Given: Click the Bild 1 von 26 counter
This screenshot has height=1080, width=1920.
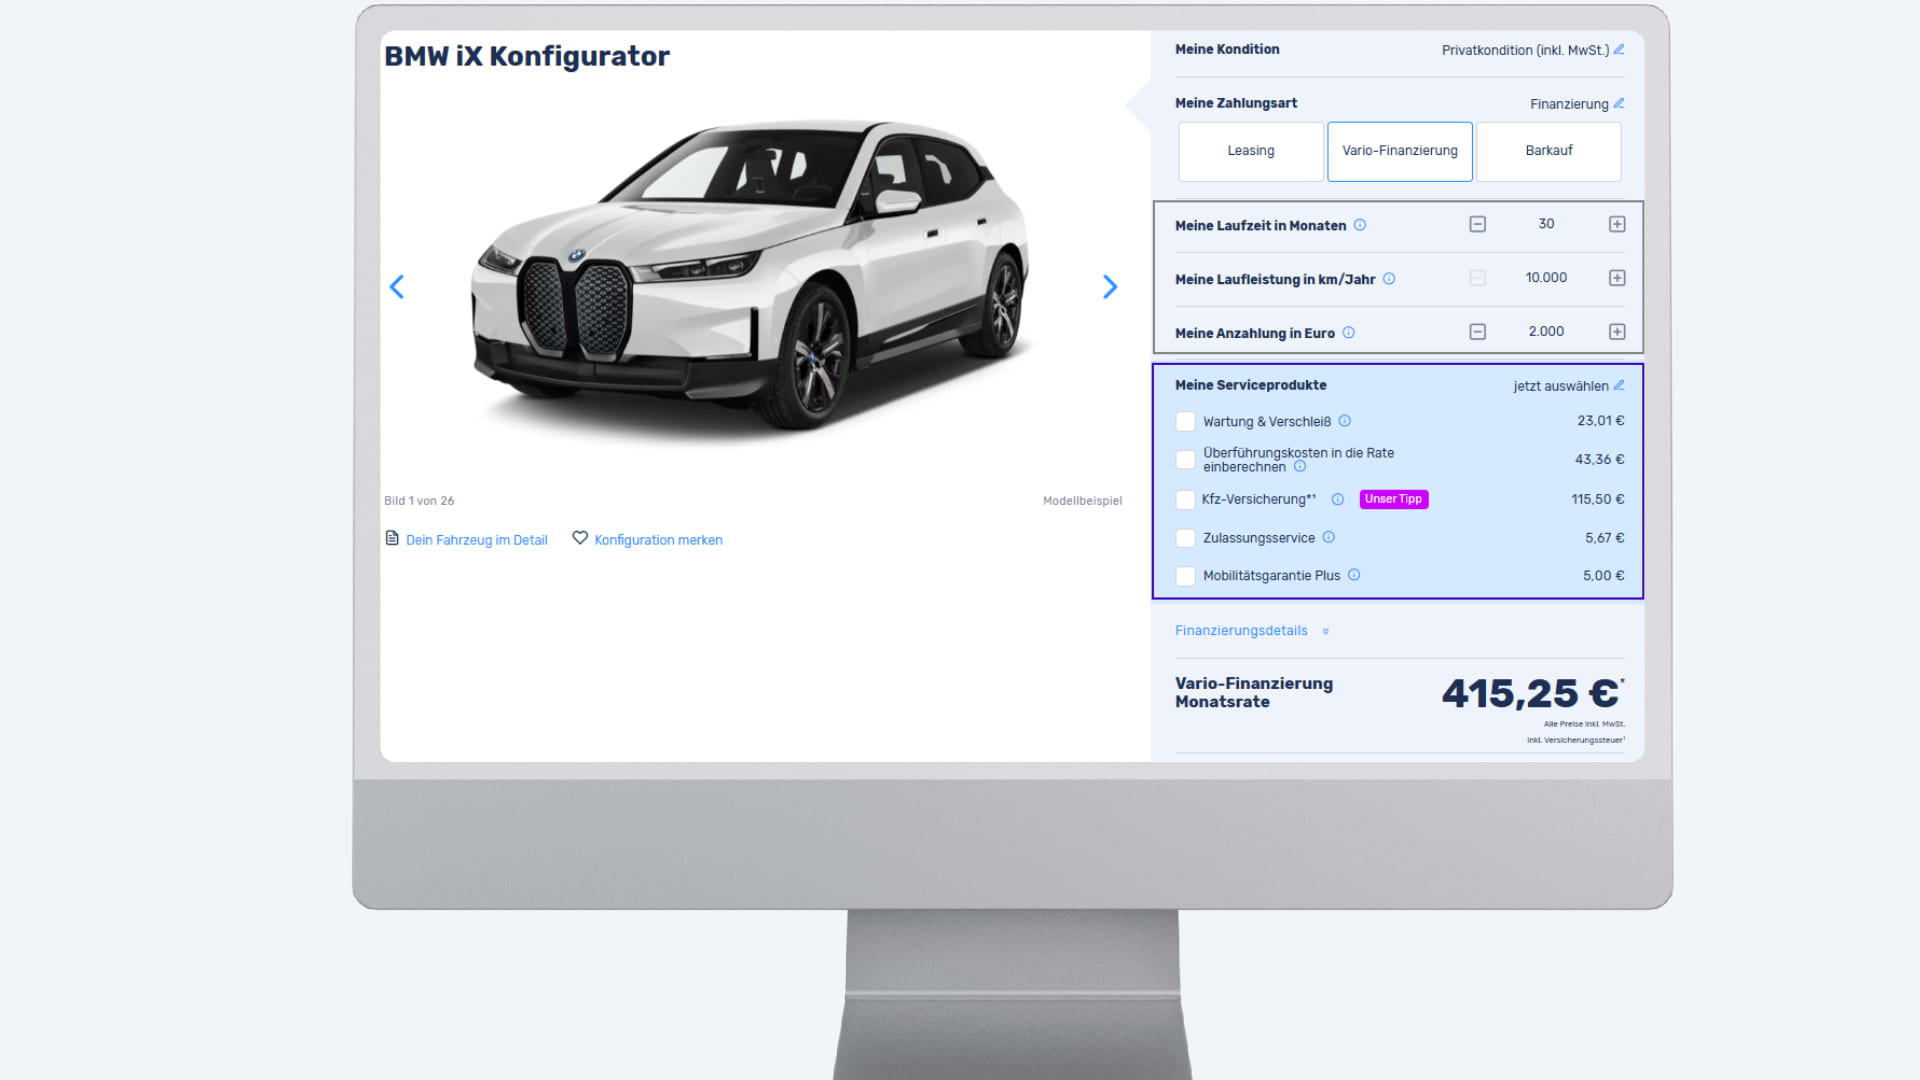Looking at the screenshot, I should tap(419, 501).
